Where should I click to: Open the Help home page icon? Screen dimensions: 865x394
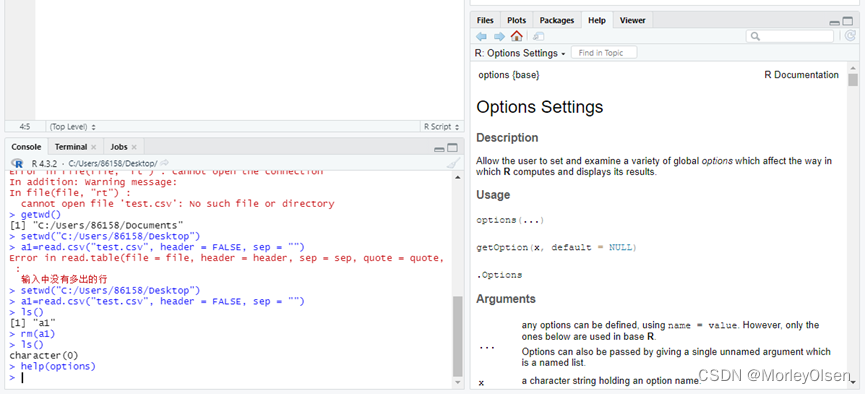516,36
